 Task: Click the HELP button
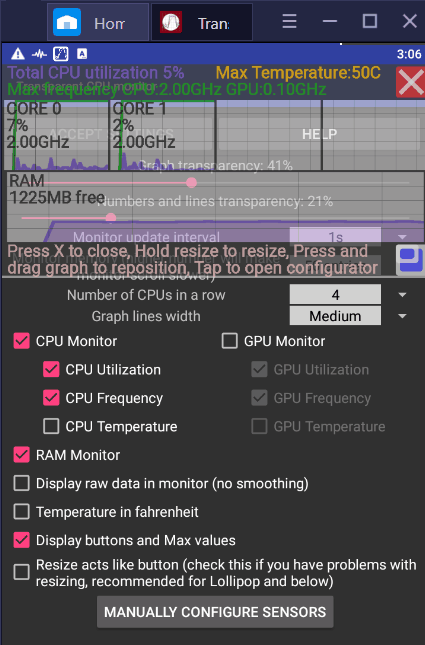coord(320,134)
